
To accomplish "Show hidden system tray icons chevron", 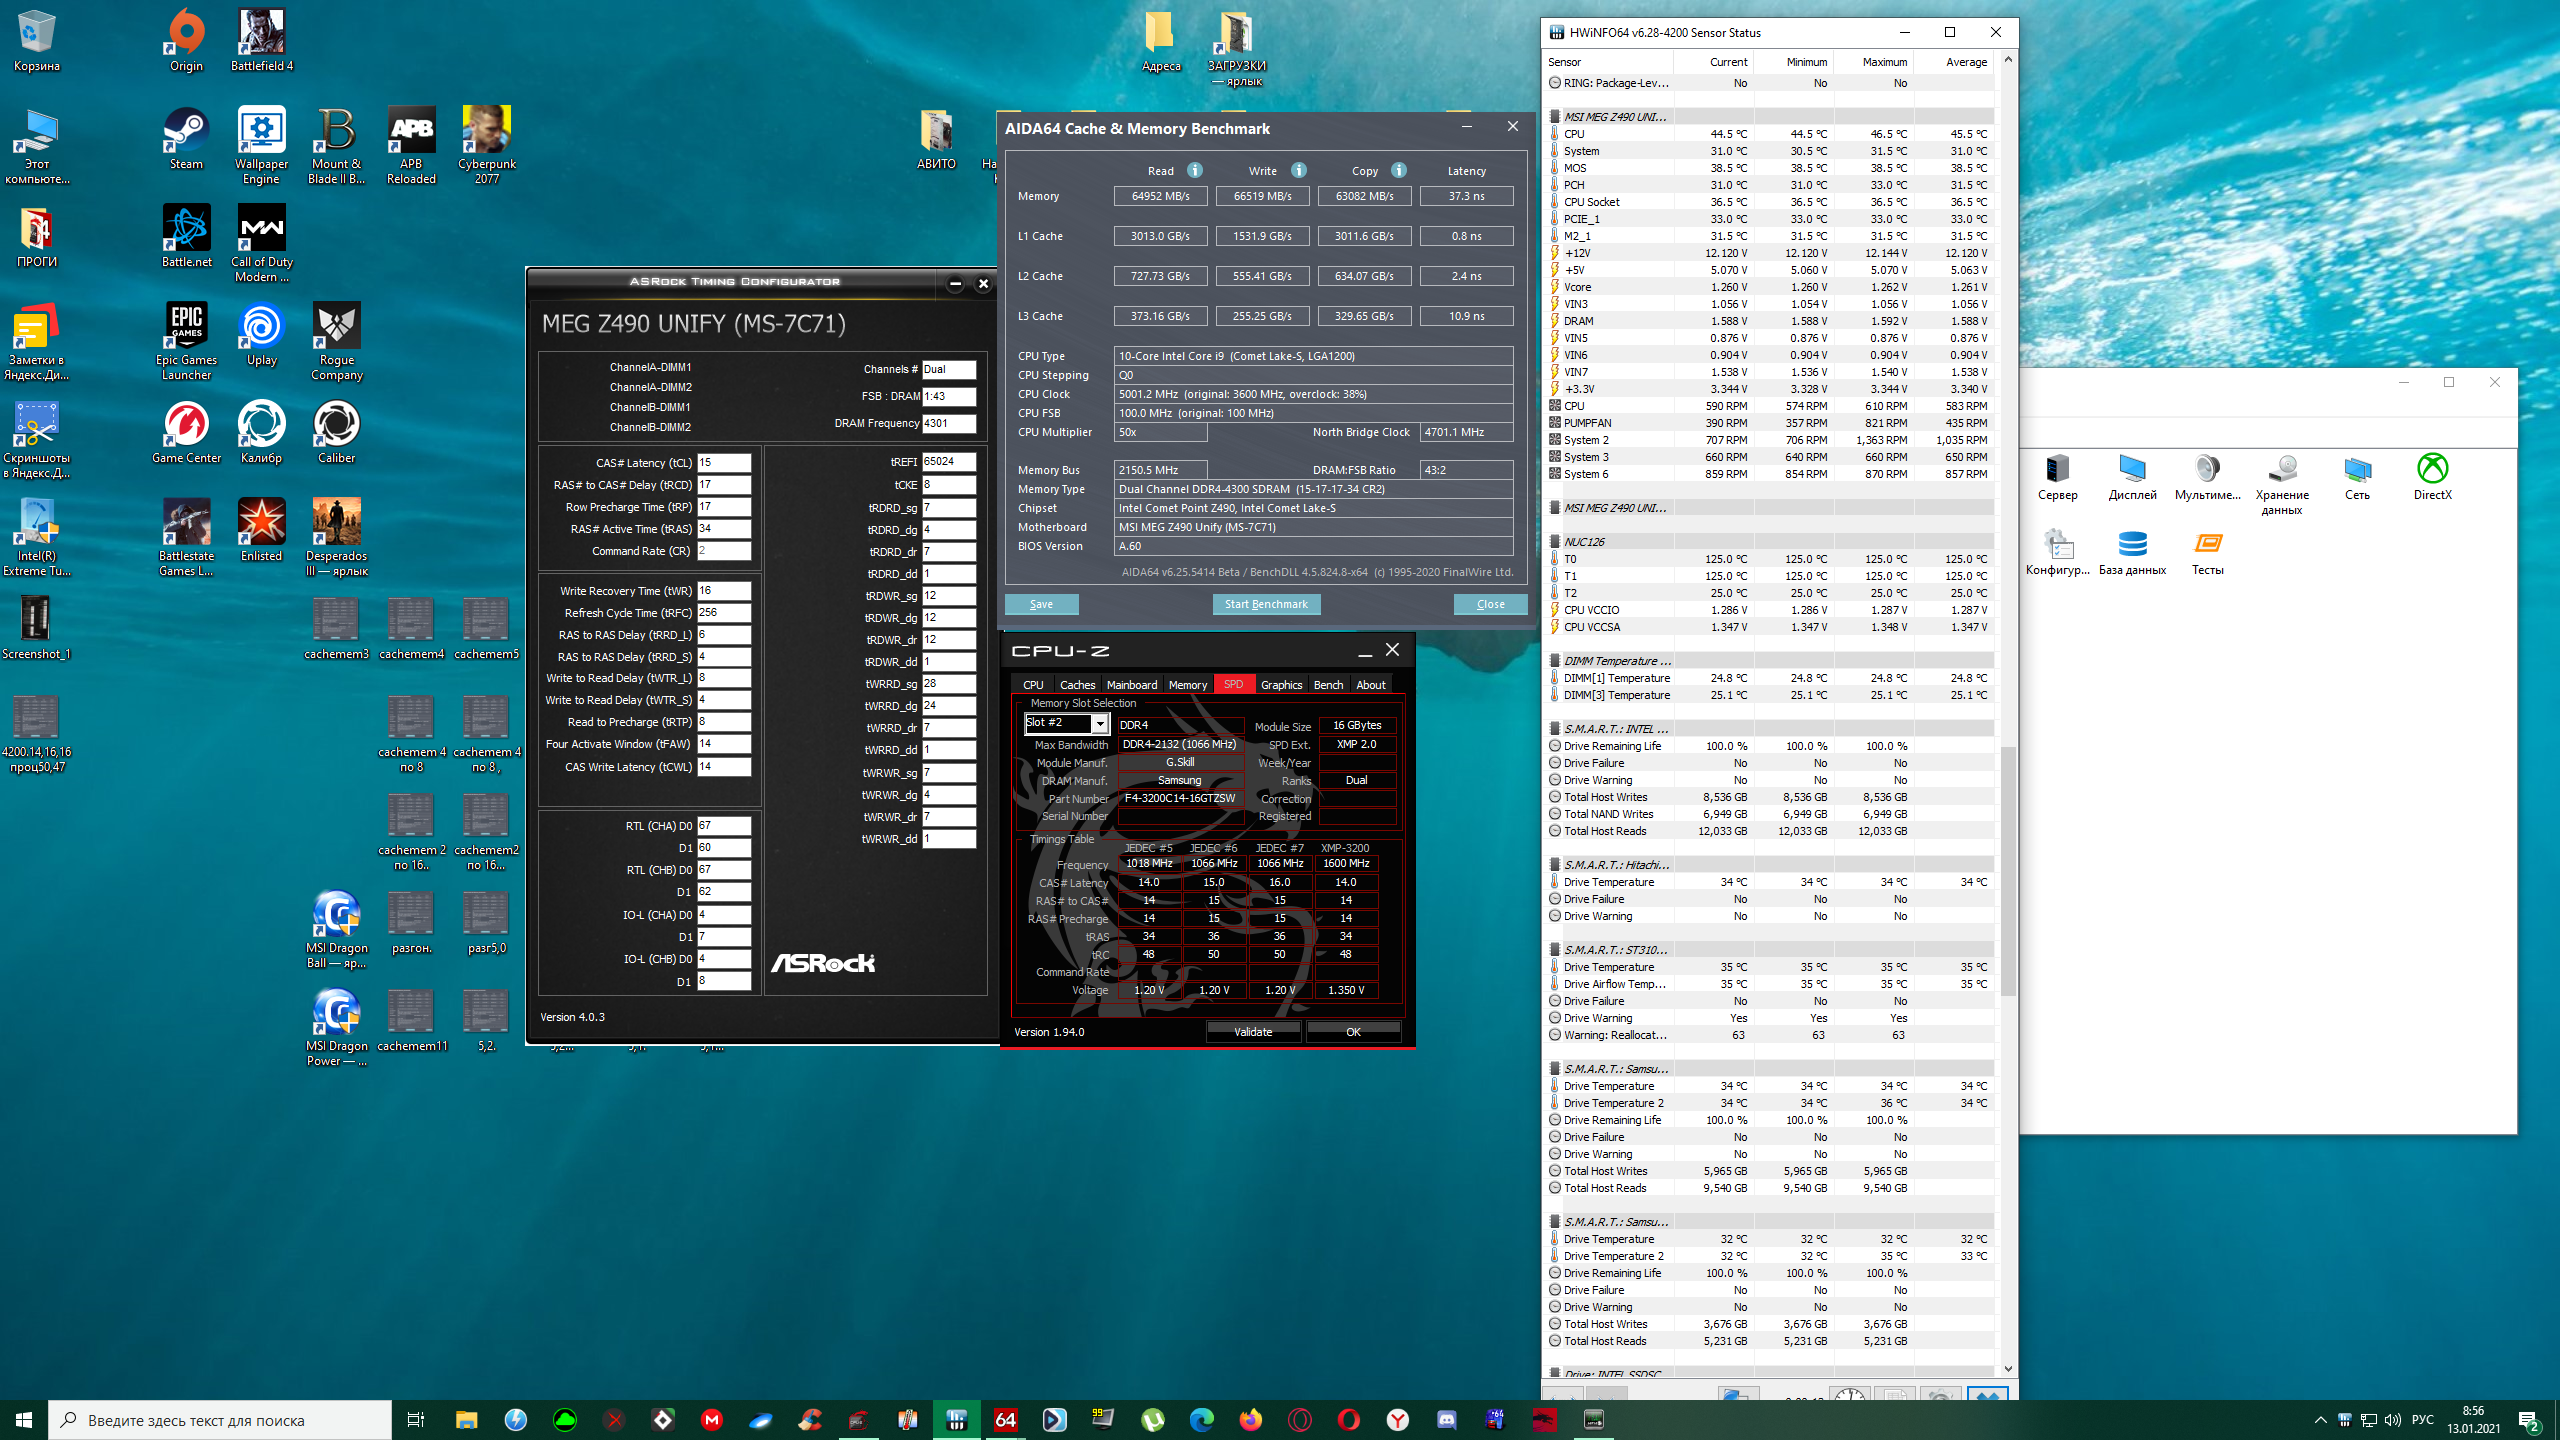I will pyautogui.click(x=2320, y=1420).
